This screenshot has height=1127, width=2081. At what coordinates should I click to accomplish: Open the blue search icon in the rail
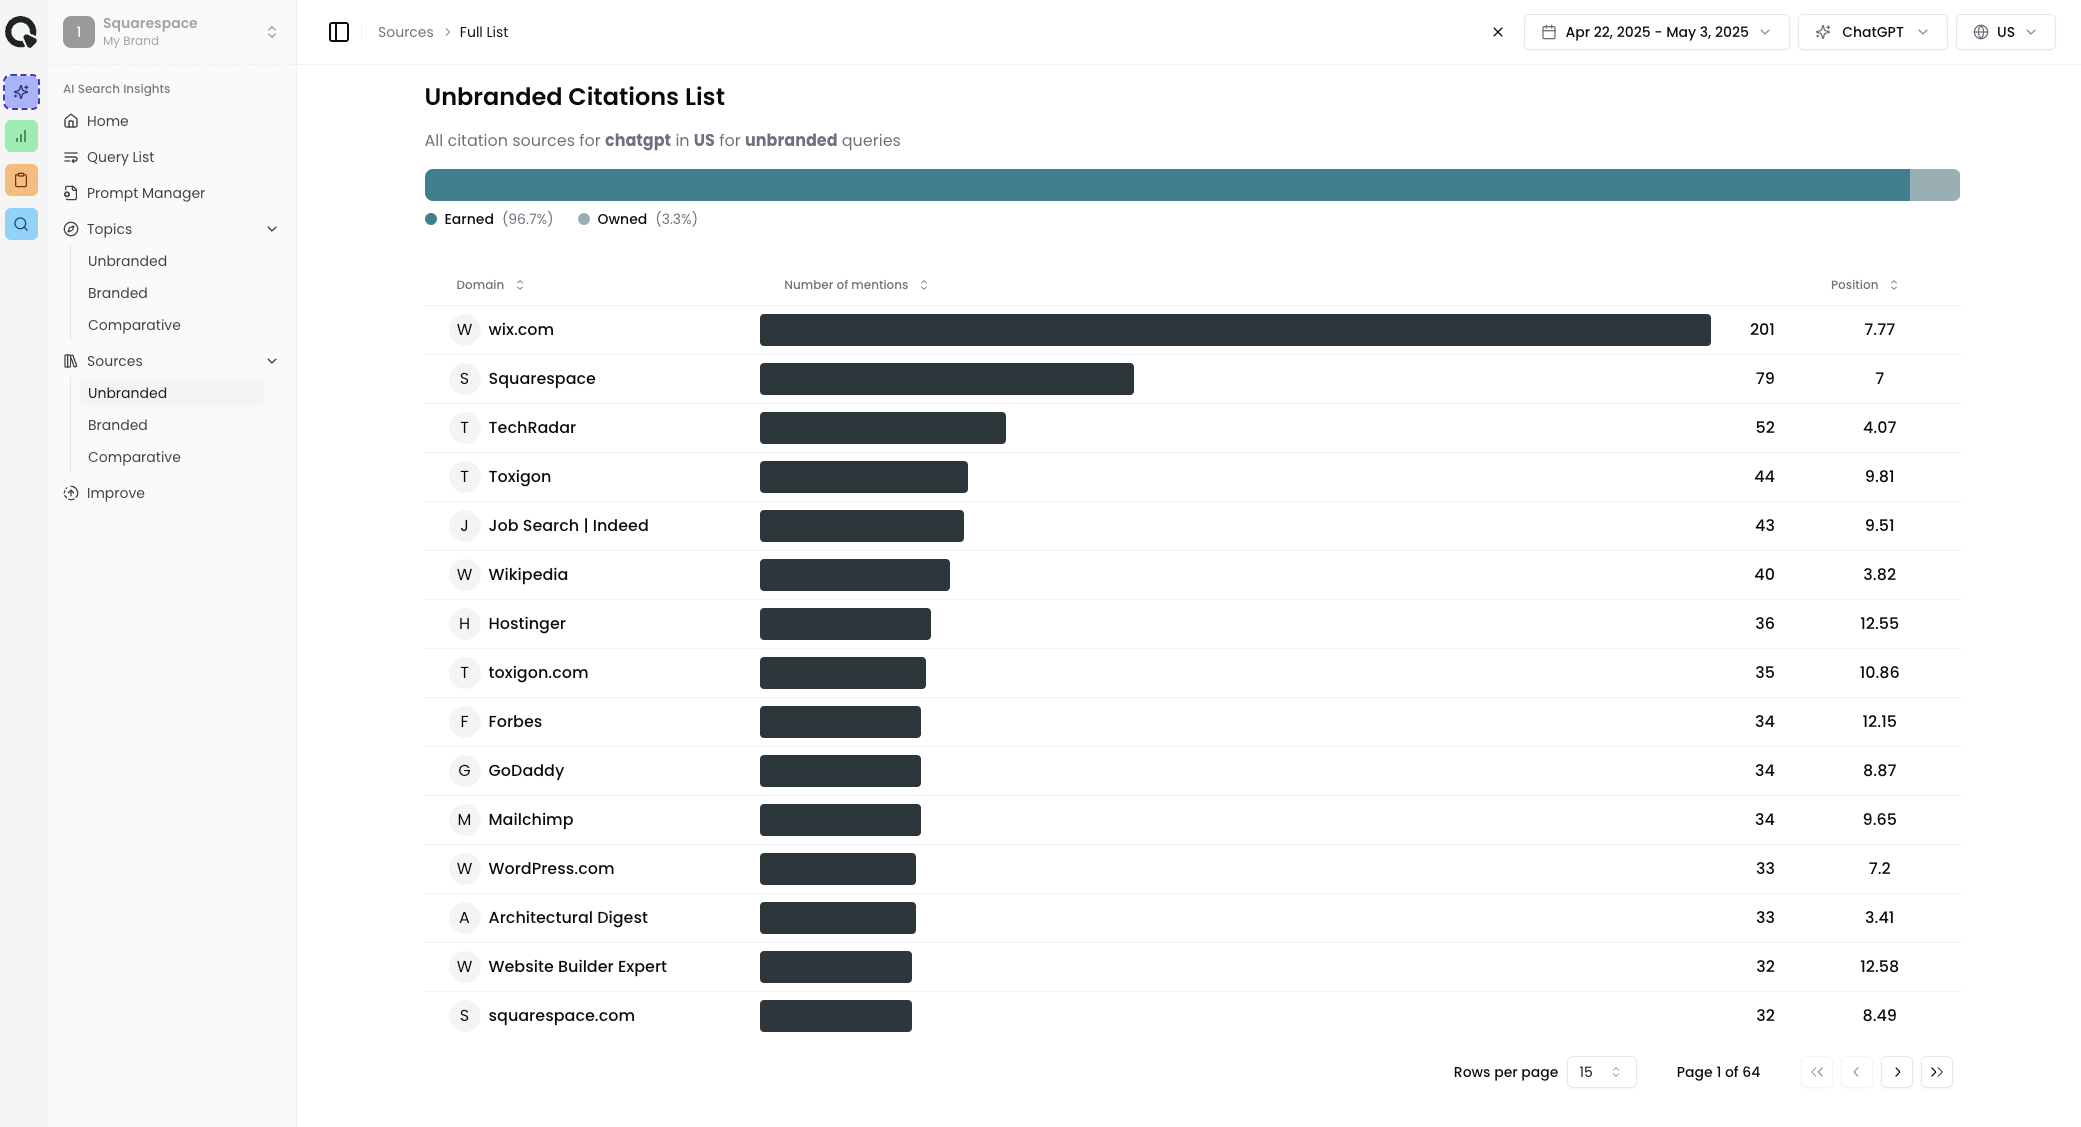[22, 224]
